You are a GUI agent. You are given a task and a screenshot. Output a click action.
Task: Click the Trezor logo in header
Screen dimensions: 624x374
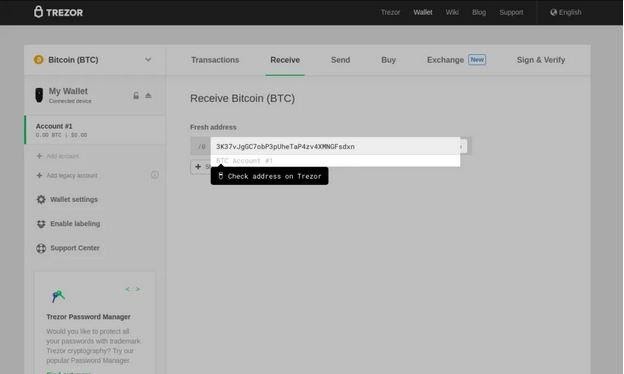click(58, 12)
